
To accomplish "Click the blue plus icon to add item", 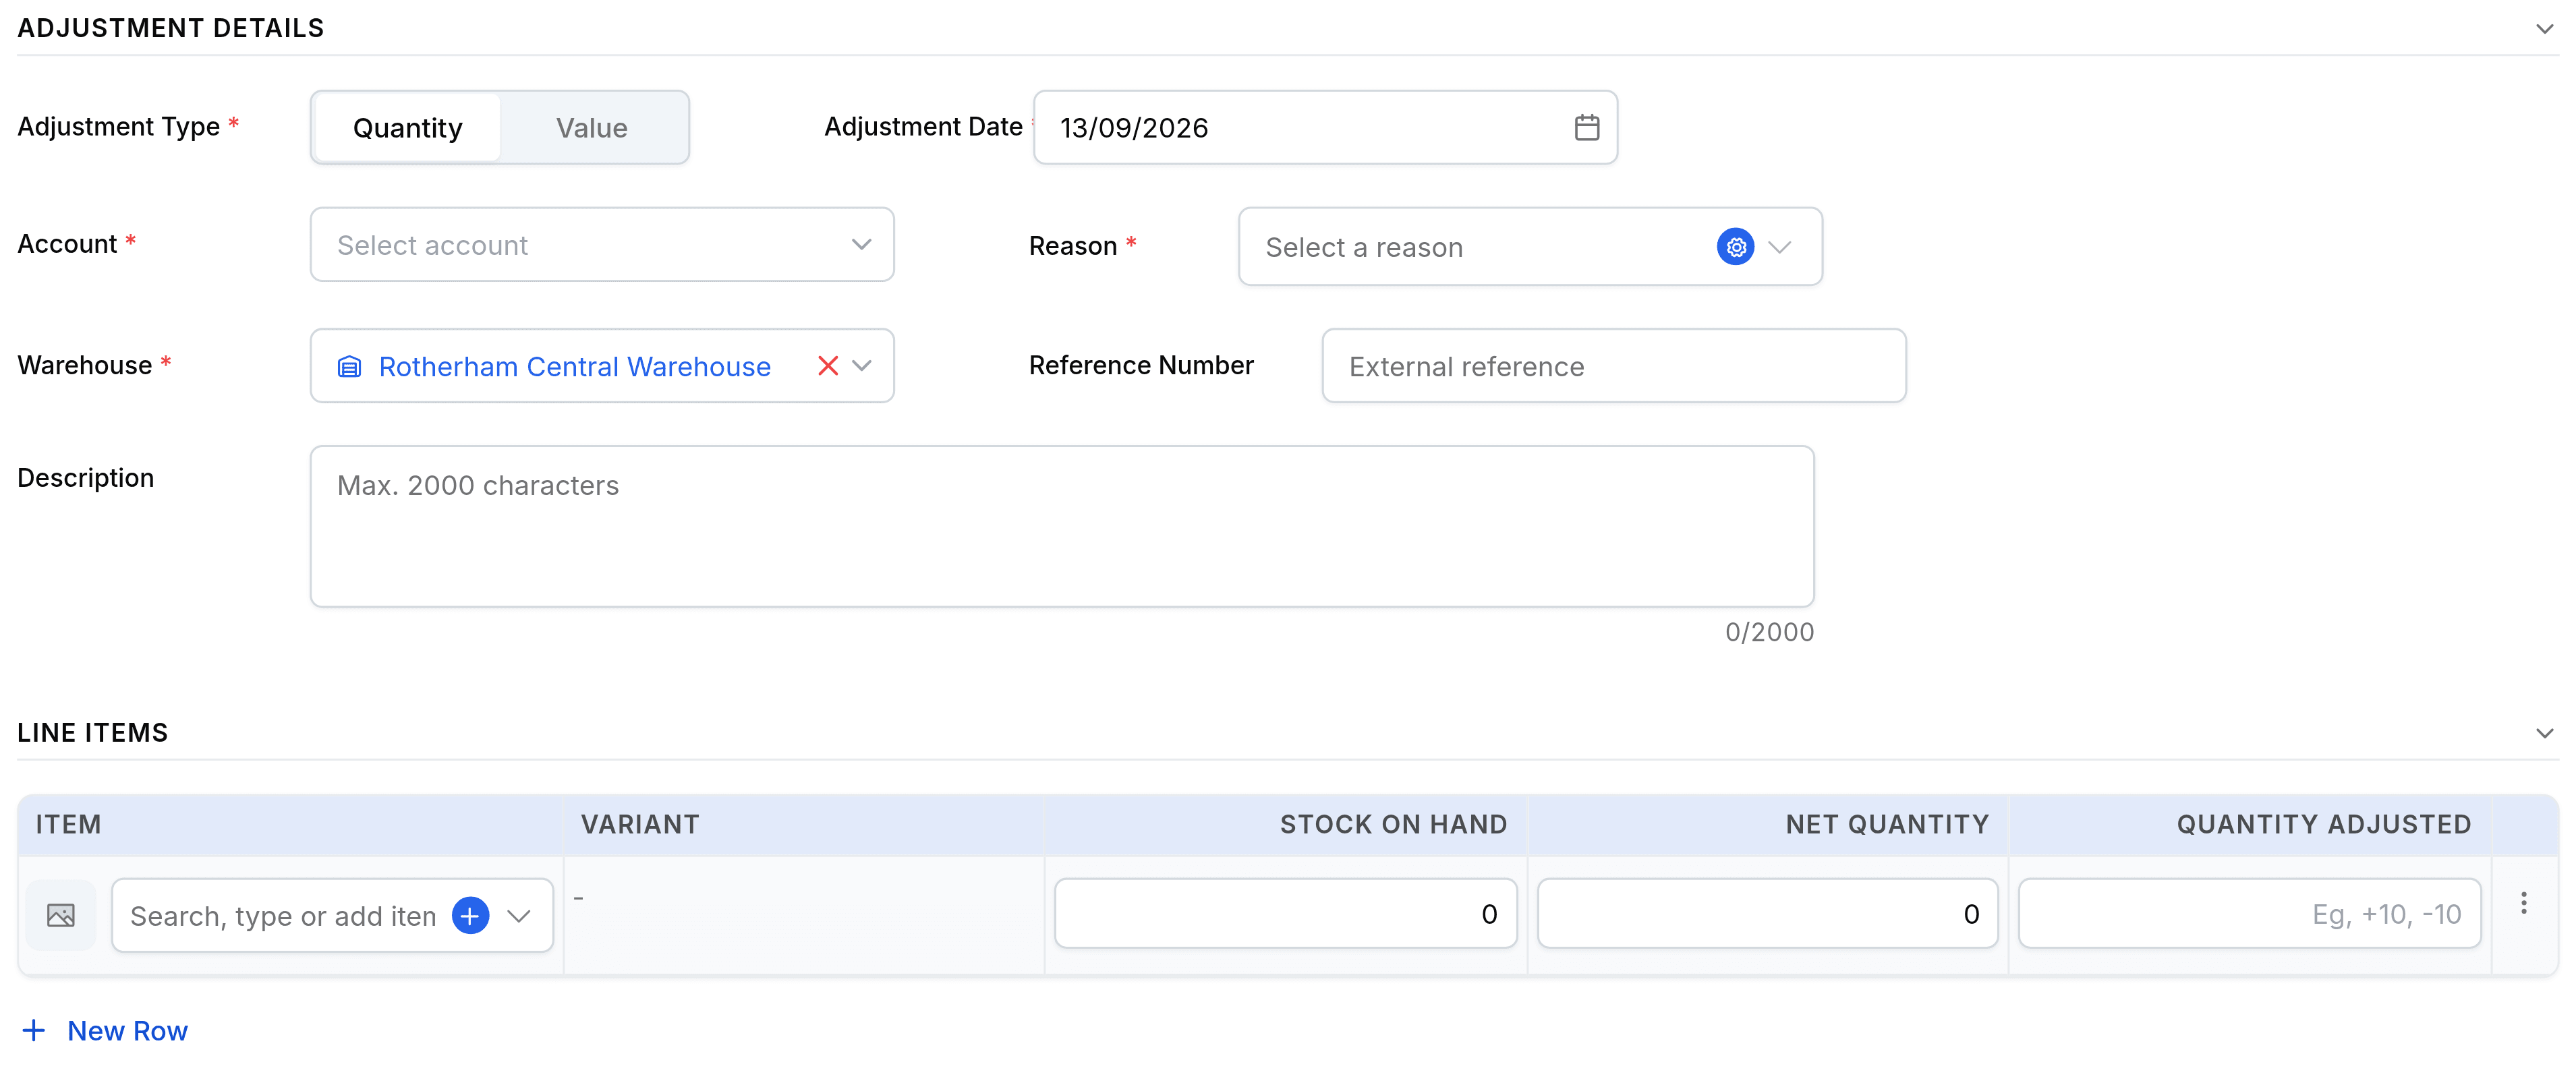I will pos(470,915).
